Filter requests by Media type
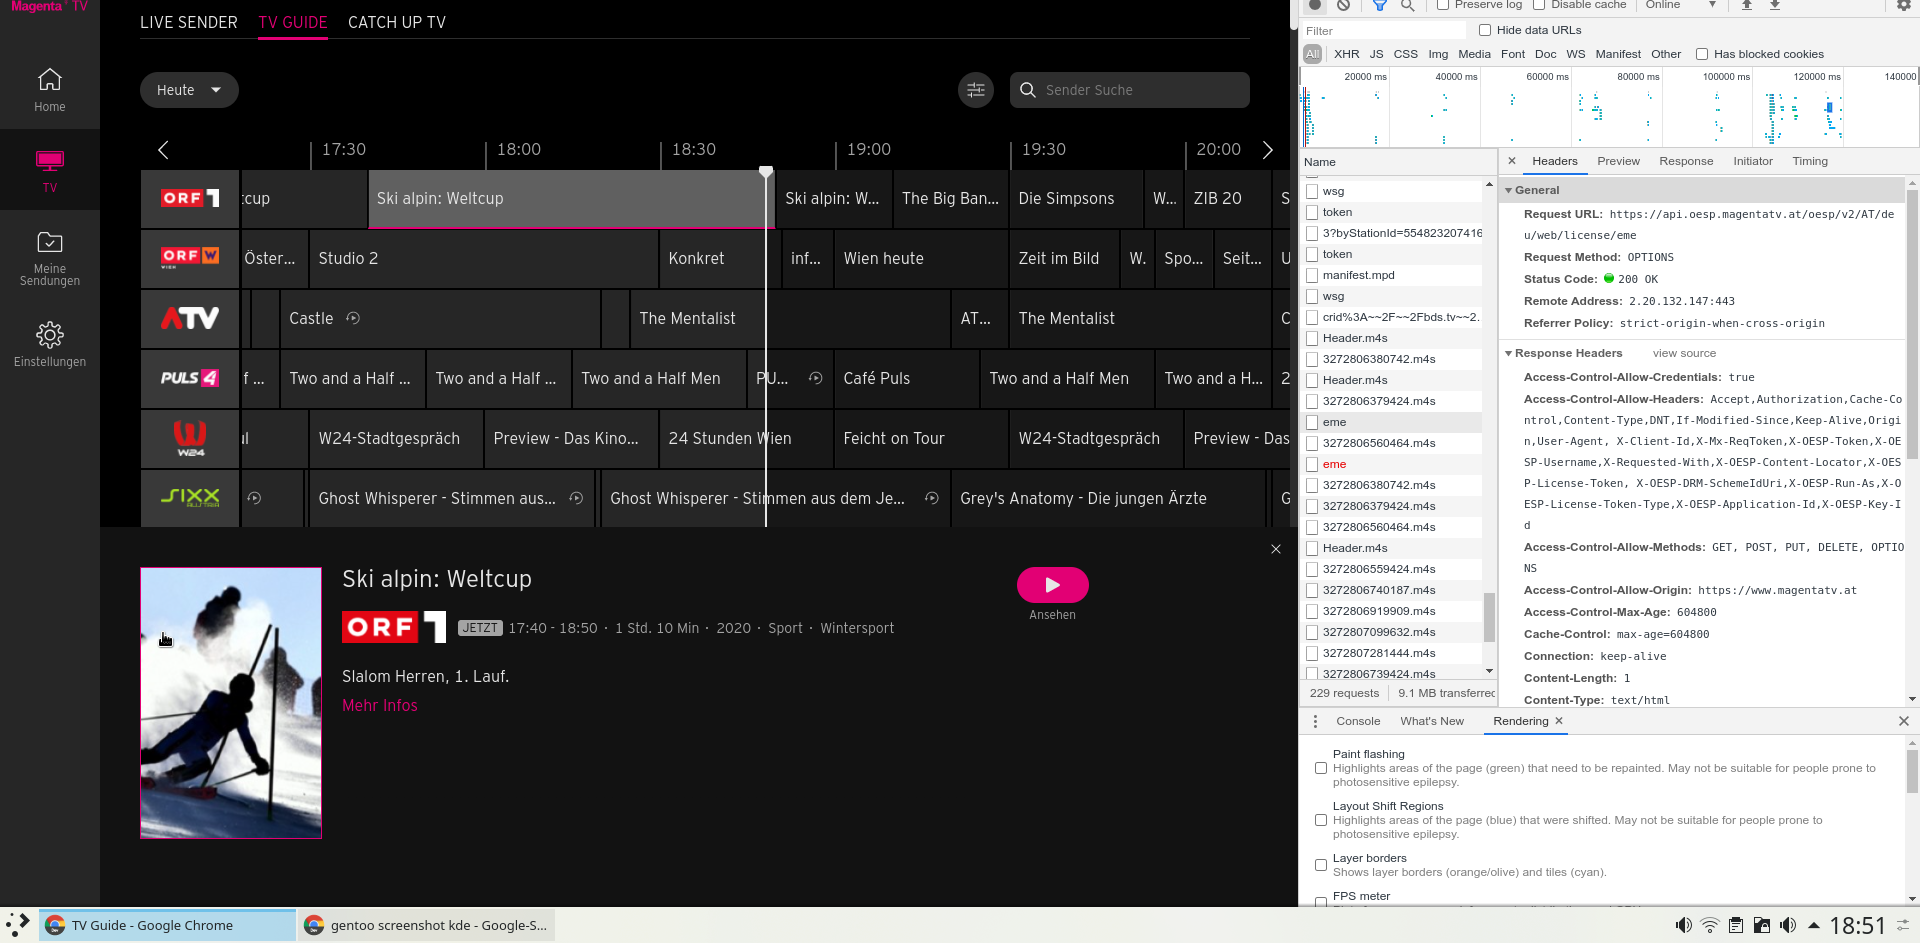The width and height of the screenshot is (1920, 943). tap(1474, 54)
